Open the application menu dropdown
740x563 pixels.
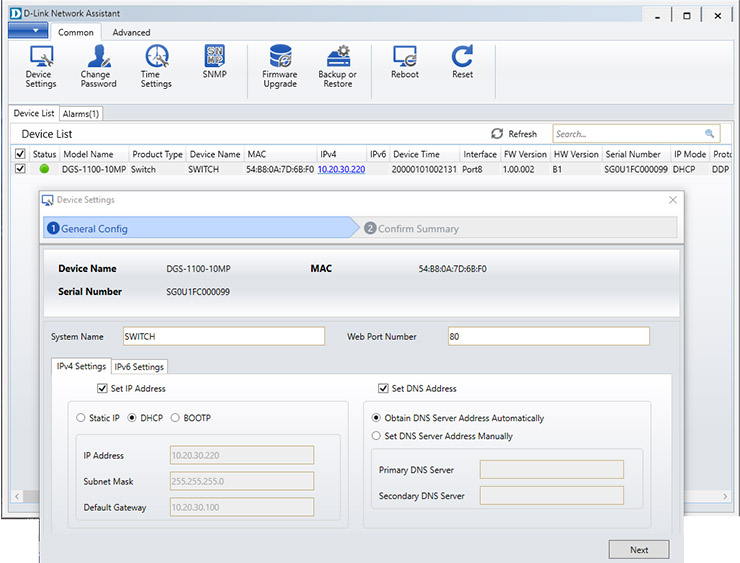click(27, 31)
